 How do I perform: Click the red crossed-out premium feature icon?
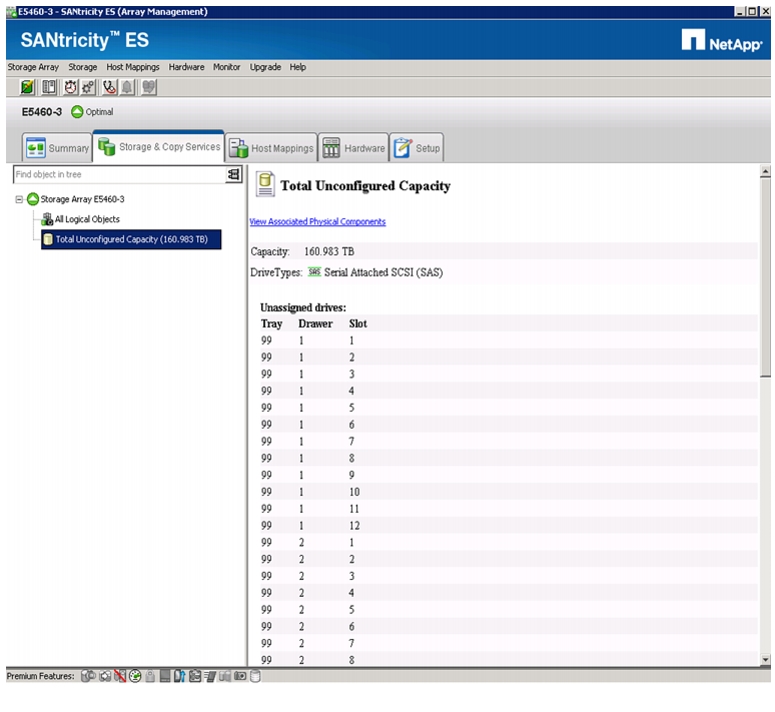tap(120, 676)
